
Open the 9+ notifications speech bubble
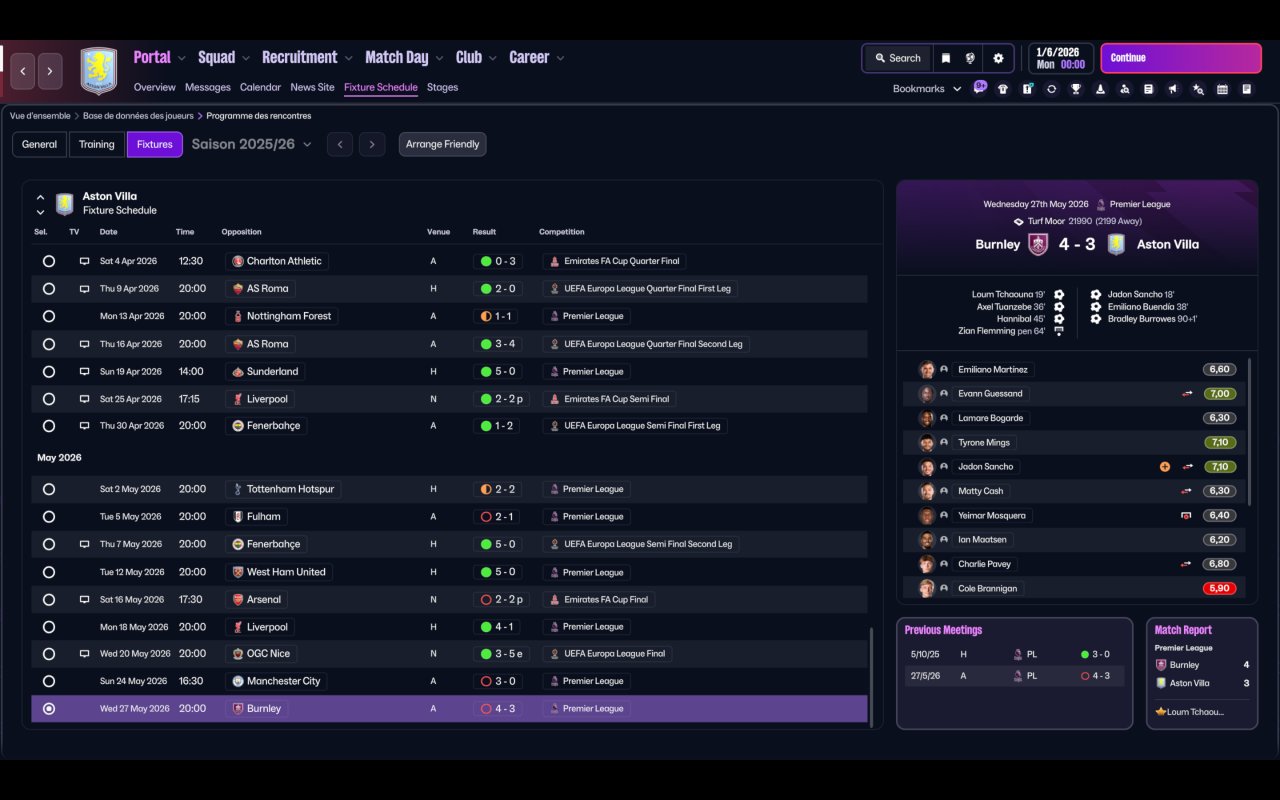[980, 87]
